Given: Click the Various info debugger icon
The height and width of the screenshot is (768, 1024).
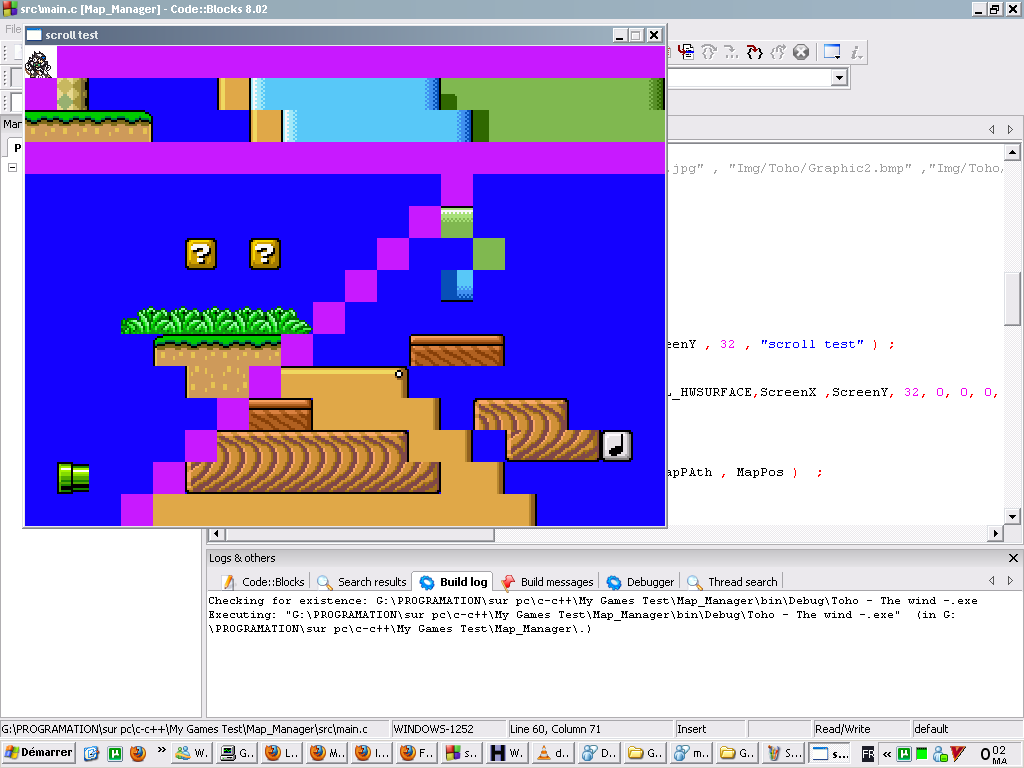Looking at the screenshot, I should 856,52.
